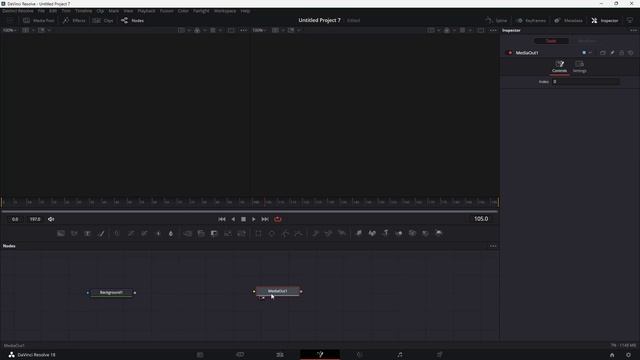Go to first frame

(222, 219)
